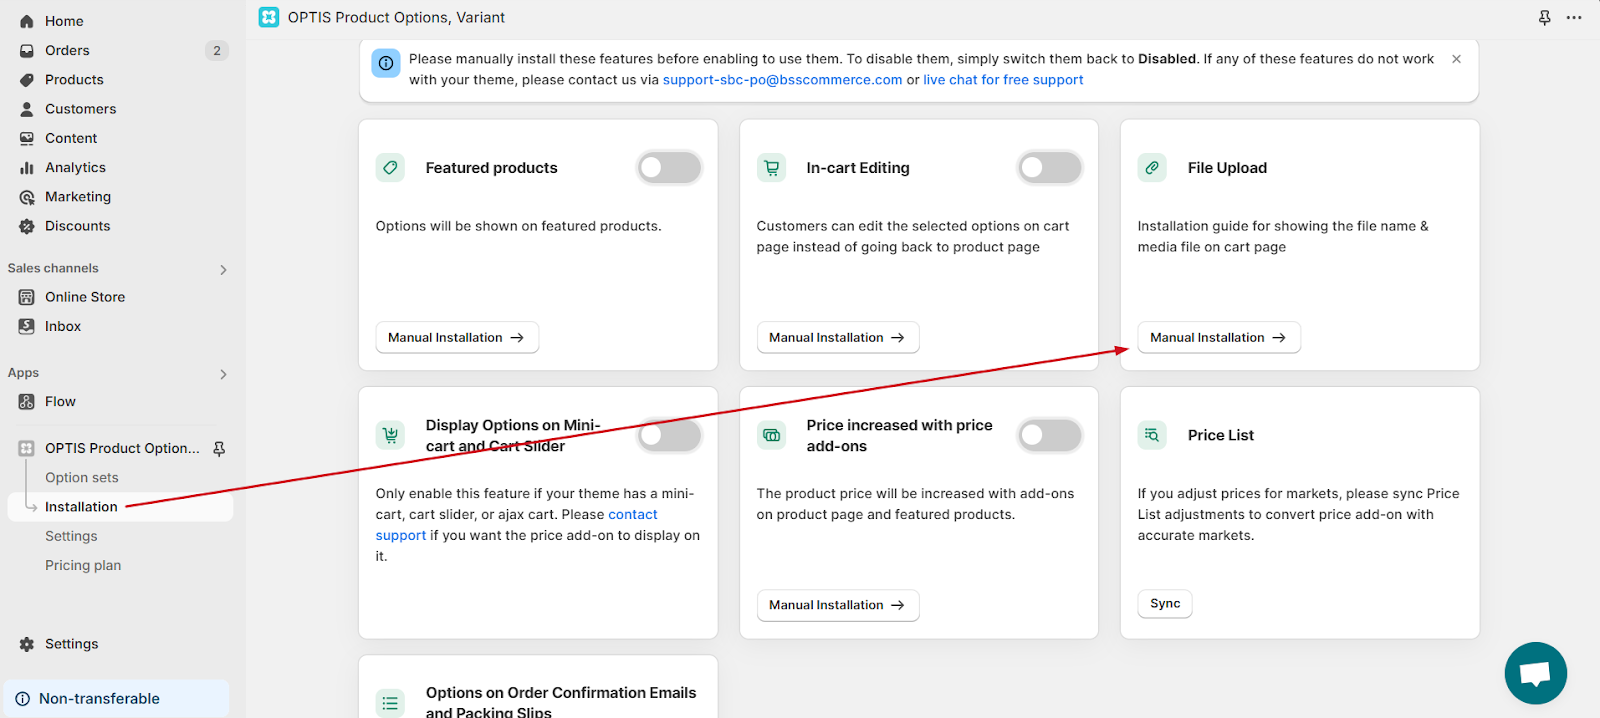Click the Content icon in sidebar
The width and height of the screenshot is (1600, 718).
click(x=27, y=138)
